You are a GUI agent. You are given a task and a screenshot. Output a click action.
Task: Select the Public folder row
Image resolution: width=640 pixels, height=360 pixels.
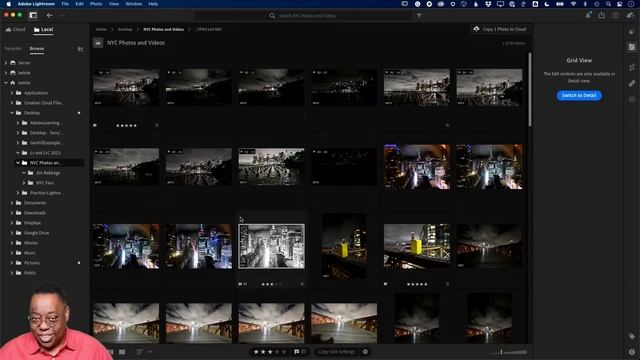tap(45, 273)
